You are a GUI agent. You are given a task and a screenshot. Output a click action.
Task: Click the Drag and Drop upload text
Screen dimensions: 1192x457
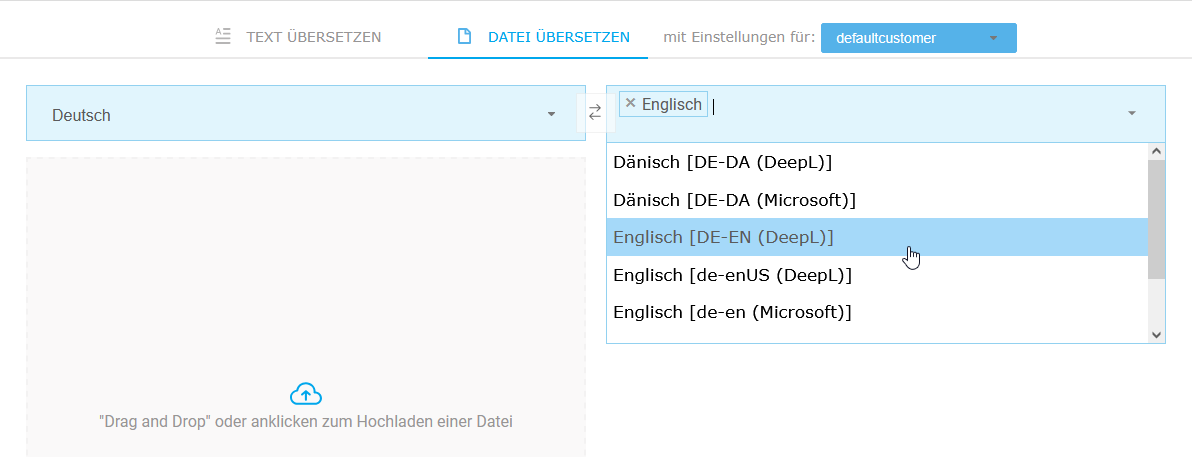tap(305, 422)
